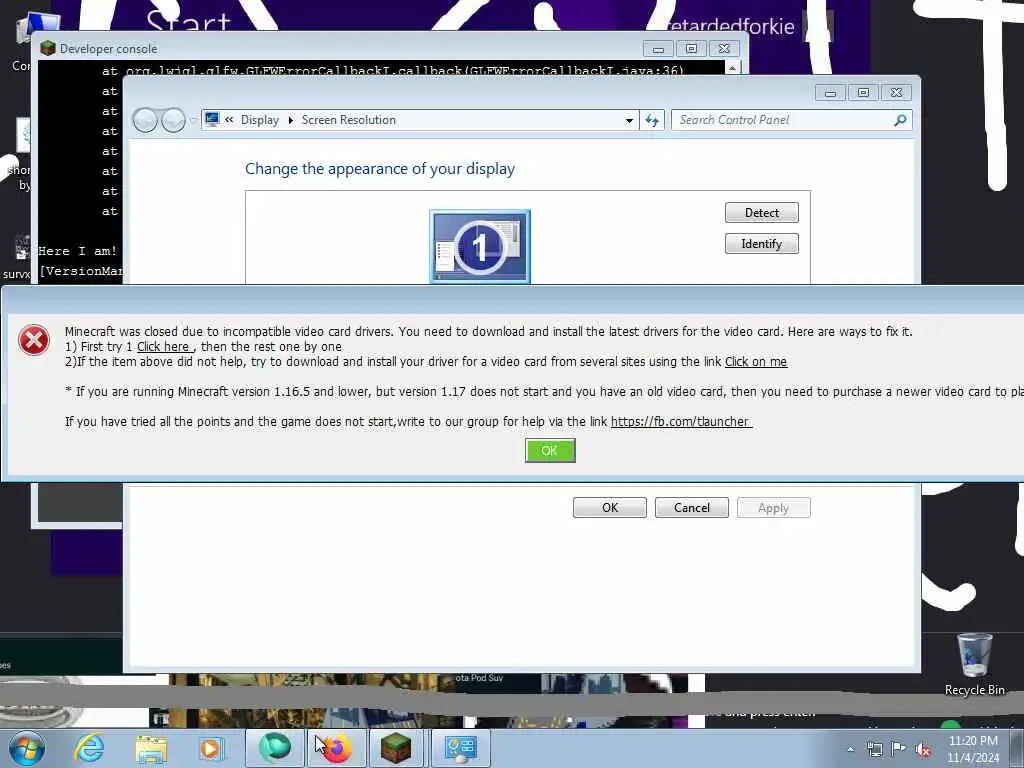Switch to the Control Panel taskbar icon
The image size is (1024, 768).
click(x=460, y=748)
